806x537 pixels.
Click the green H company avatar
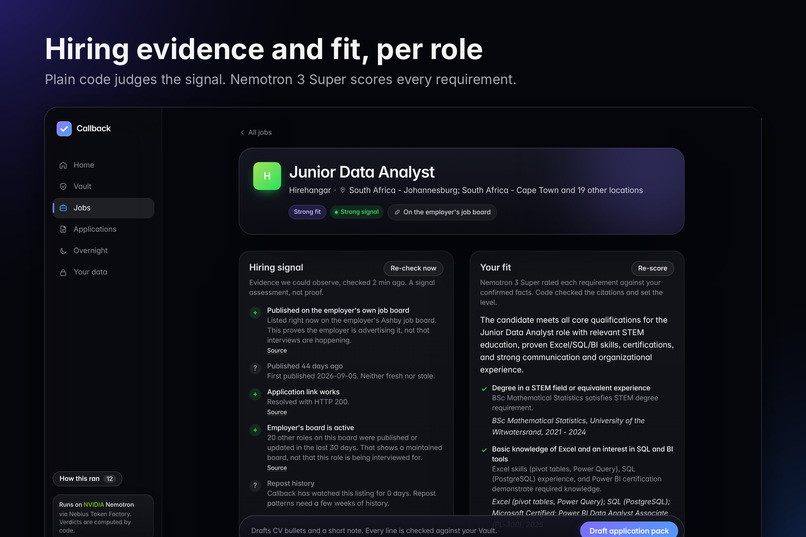coord(267,176)
